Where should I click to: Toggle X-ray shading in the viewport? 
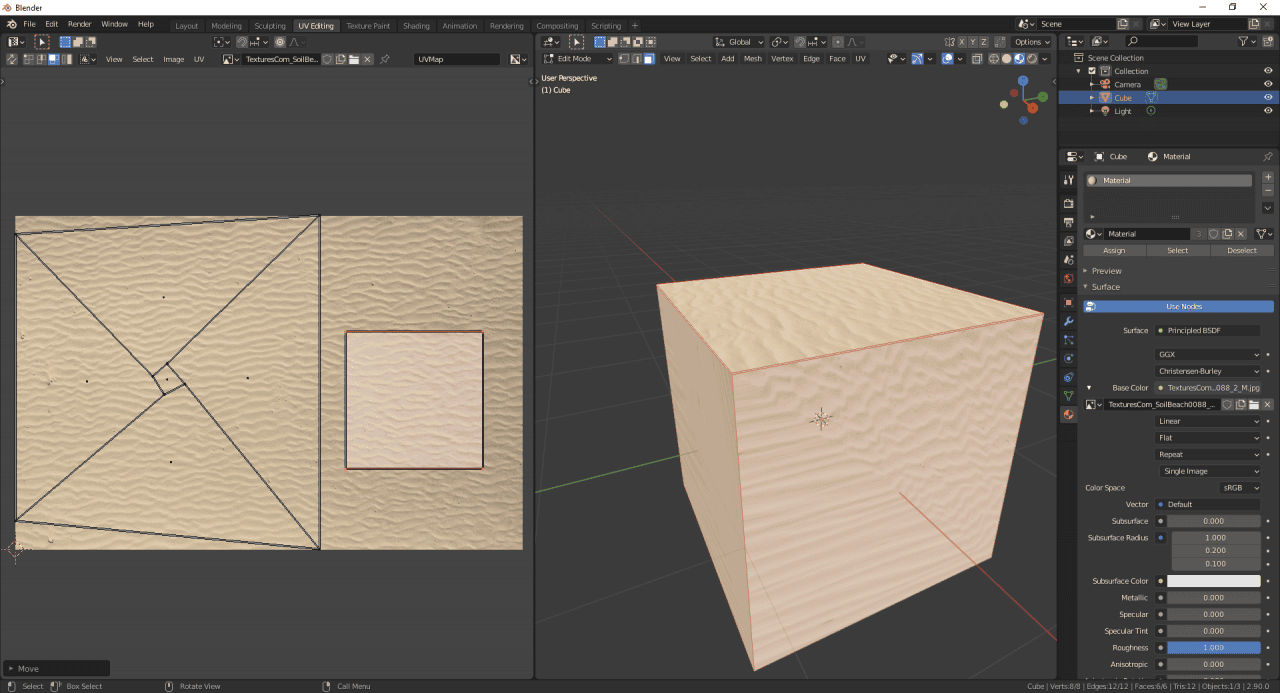pos(977,58)
